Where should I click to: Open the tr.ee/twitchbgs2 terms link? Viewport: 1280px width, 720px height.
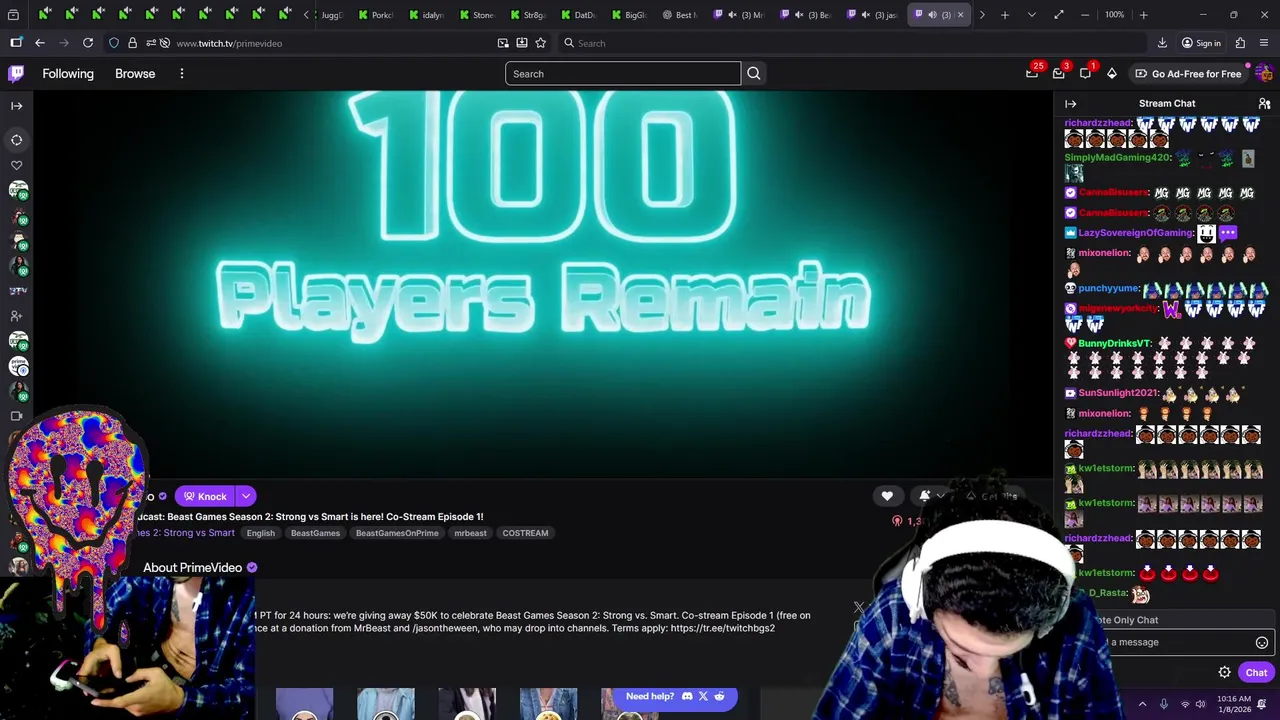[x=723, y=628]
